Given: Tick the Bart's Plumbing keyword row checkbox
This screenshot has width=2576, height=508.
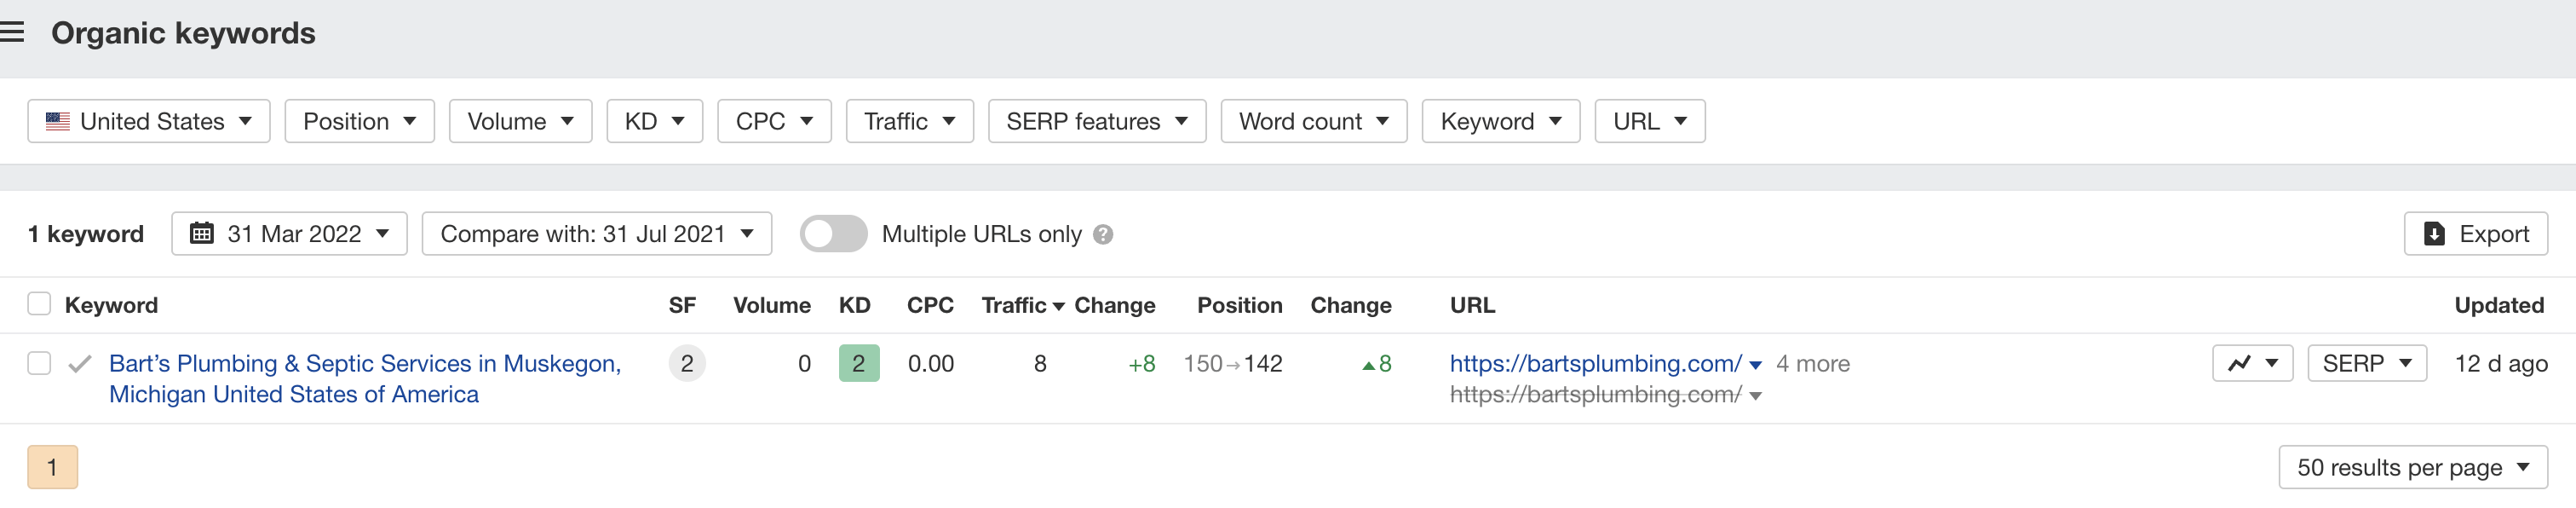Looking at the screenshot, I should point(39,363).
